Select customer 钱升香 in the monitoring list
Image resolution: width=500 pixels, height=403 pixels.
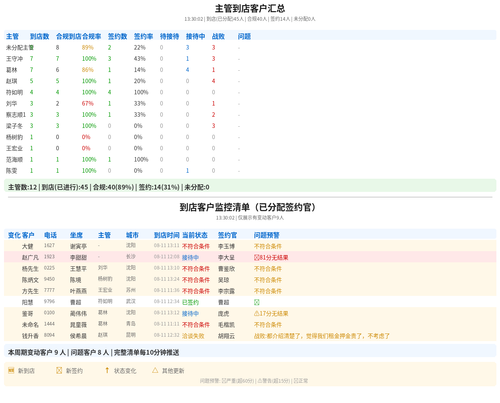pos(30,336)
